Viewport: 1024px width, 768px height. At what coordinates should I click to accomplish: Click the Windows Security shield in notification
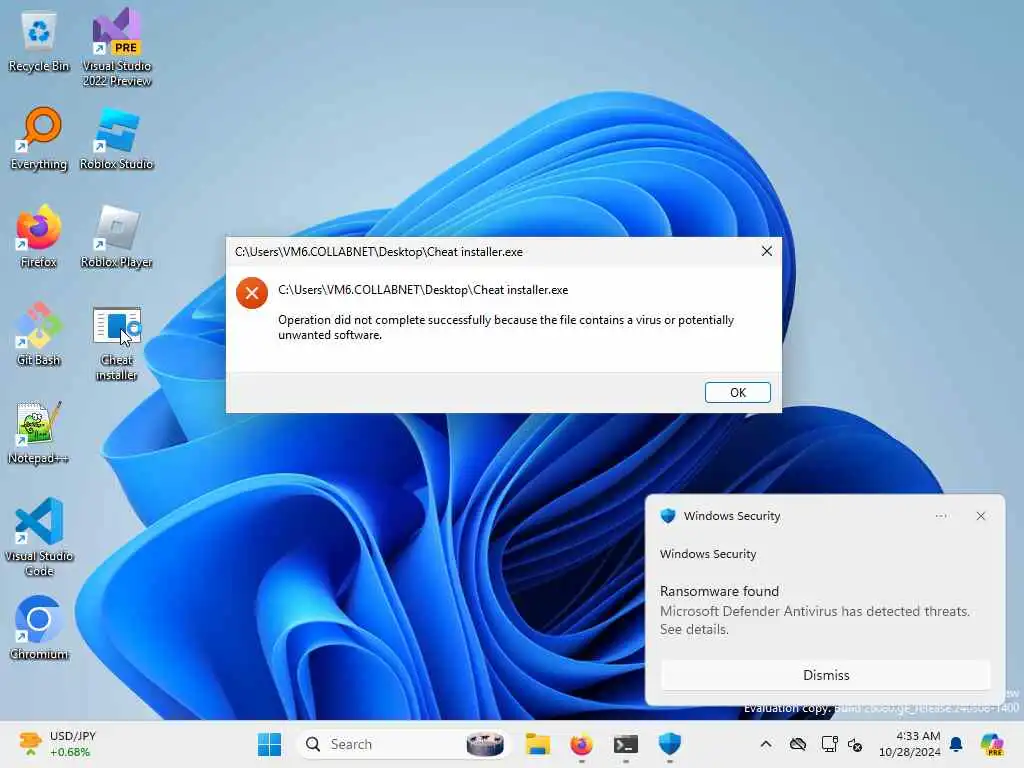point(667,516)
